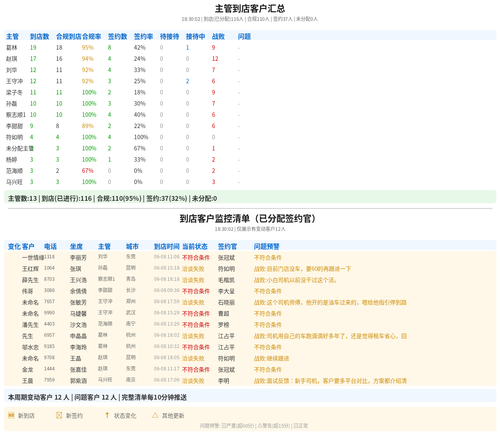Screen dimensions: 500x448
Task: Click the 到店数 value 19 in the top summary row
Action: pos(33,48)
